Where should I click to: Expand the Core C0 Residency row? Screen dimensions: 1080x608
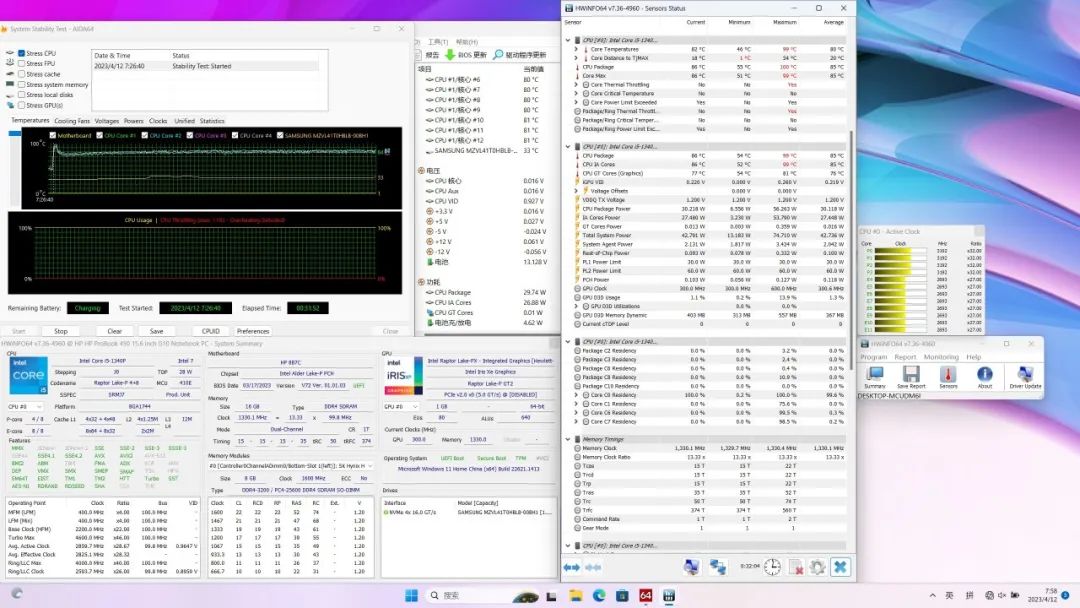pos(577,395)
